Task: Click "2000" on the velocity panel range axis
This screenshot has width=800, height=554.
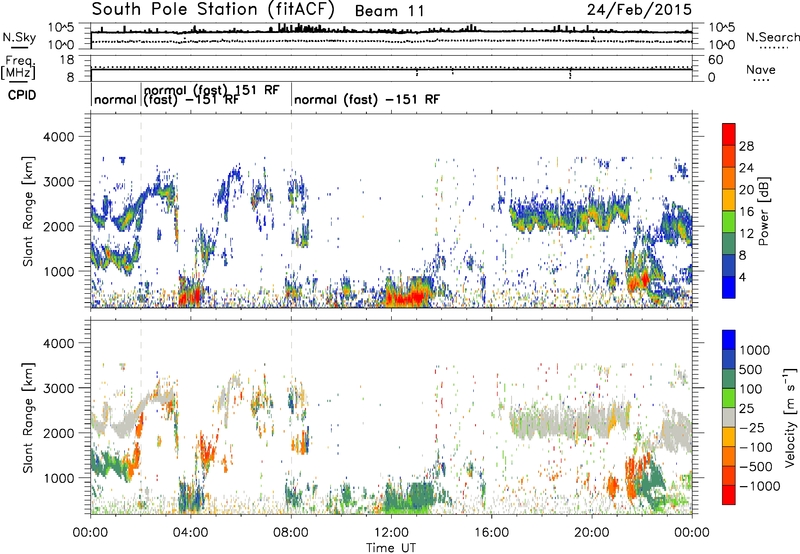Action: pos(58,433)
